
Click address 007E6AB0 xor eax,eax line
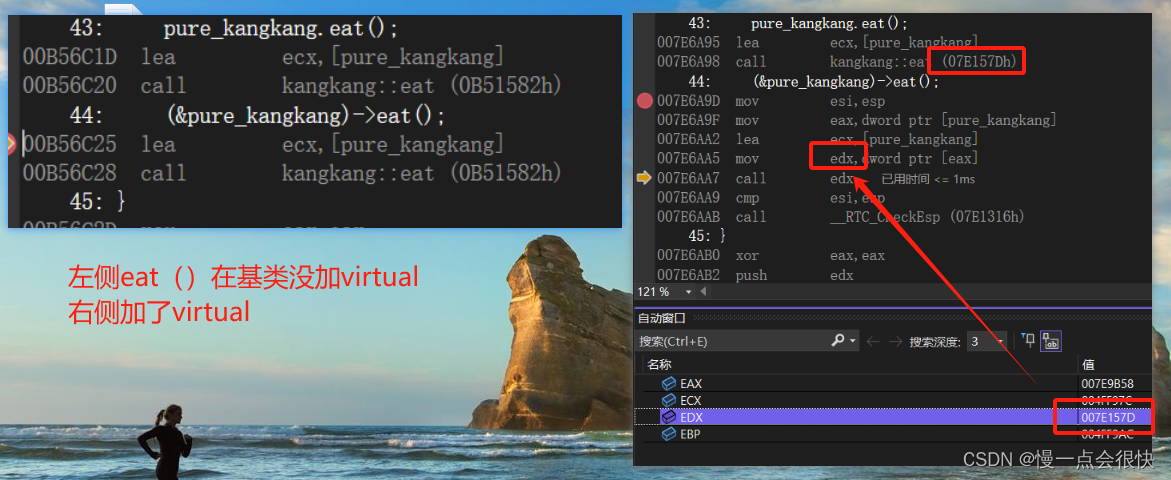click(771, 256)
